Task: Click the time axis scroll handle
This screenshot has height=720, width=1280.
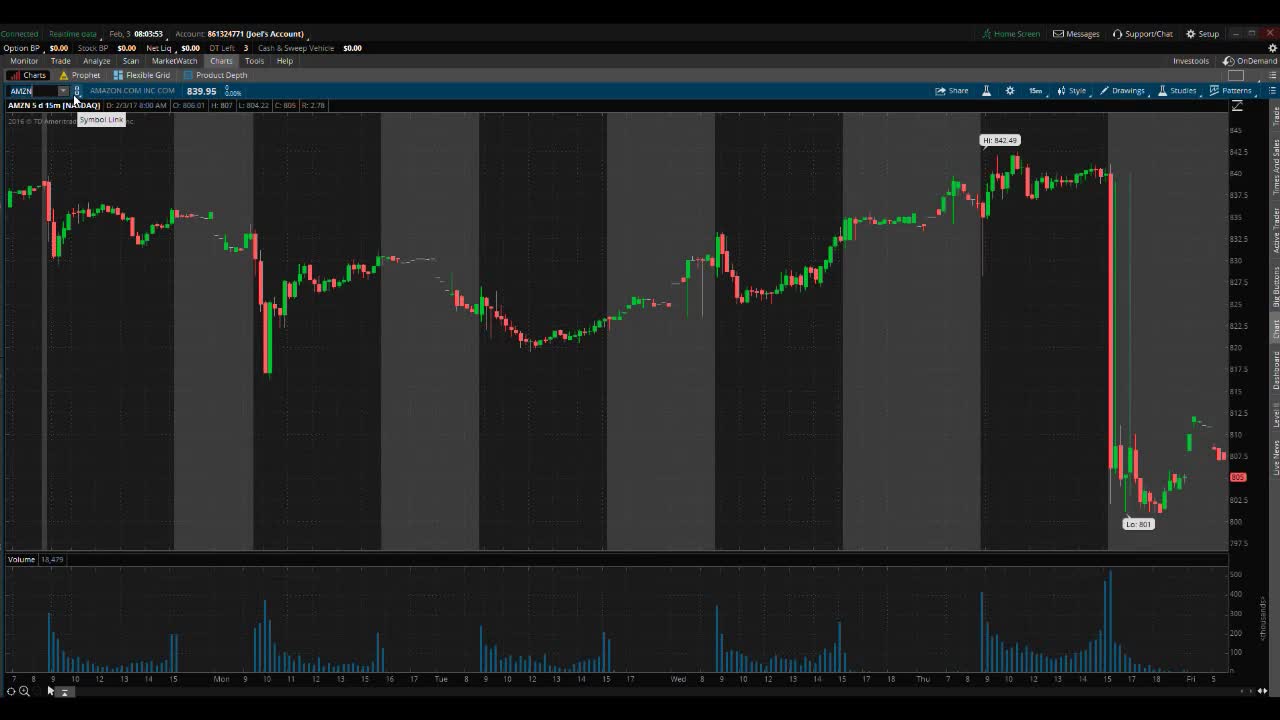Action: click(64, 692)
